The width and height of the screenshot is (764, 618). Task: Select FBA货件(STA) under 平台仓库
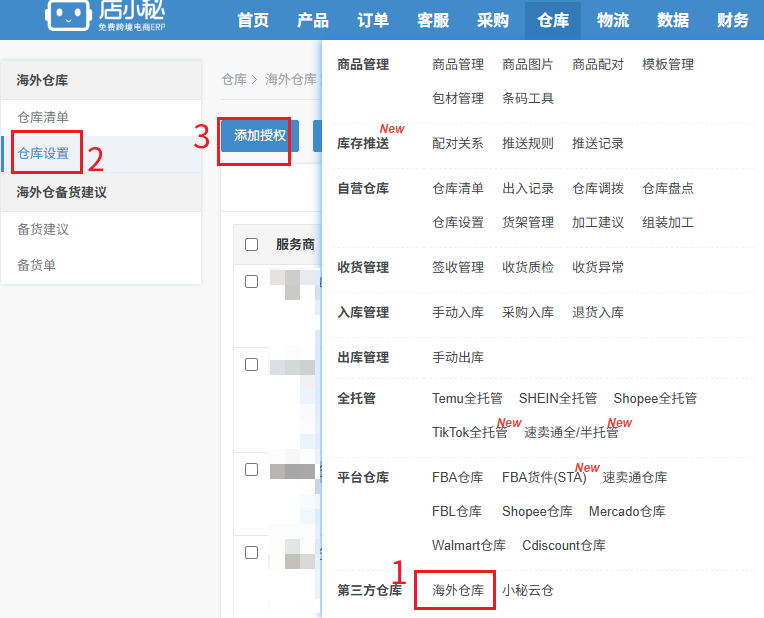[544, 477]
